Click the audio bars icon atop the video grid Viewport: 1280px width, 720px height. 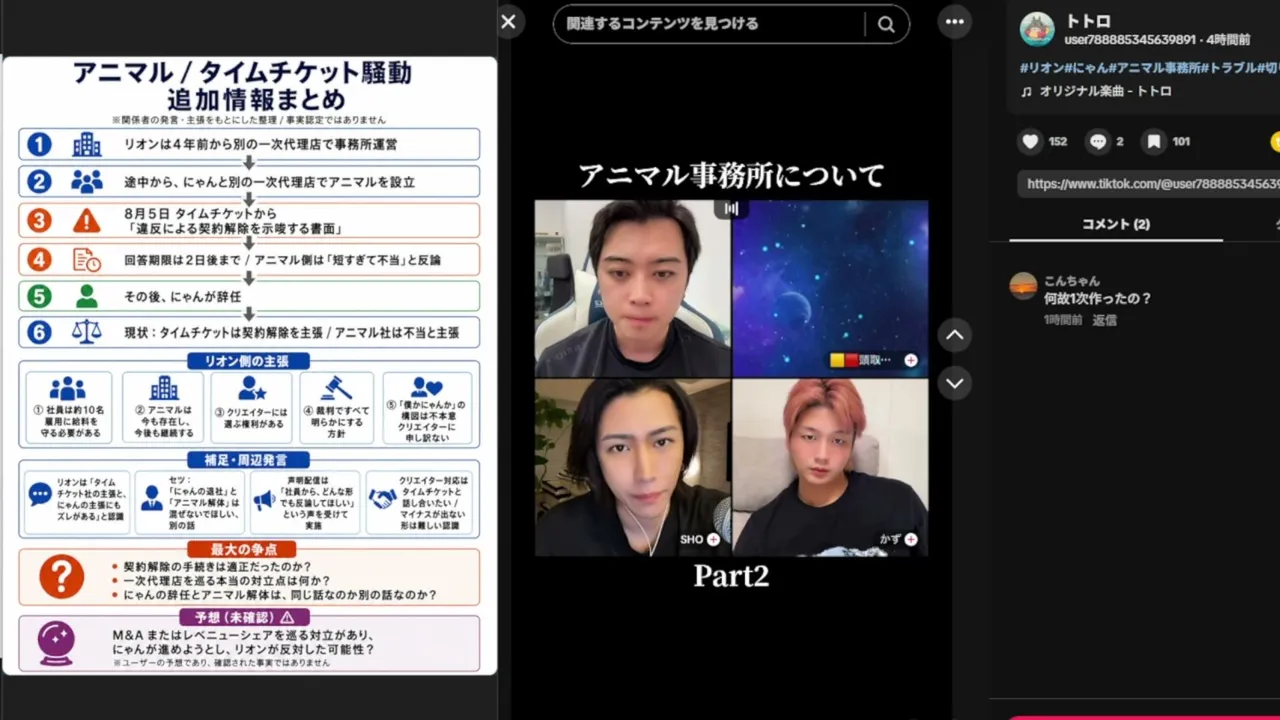point(731,208)
